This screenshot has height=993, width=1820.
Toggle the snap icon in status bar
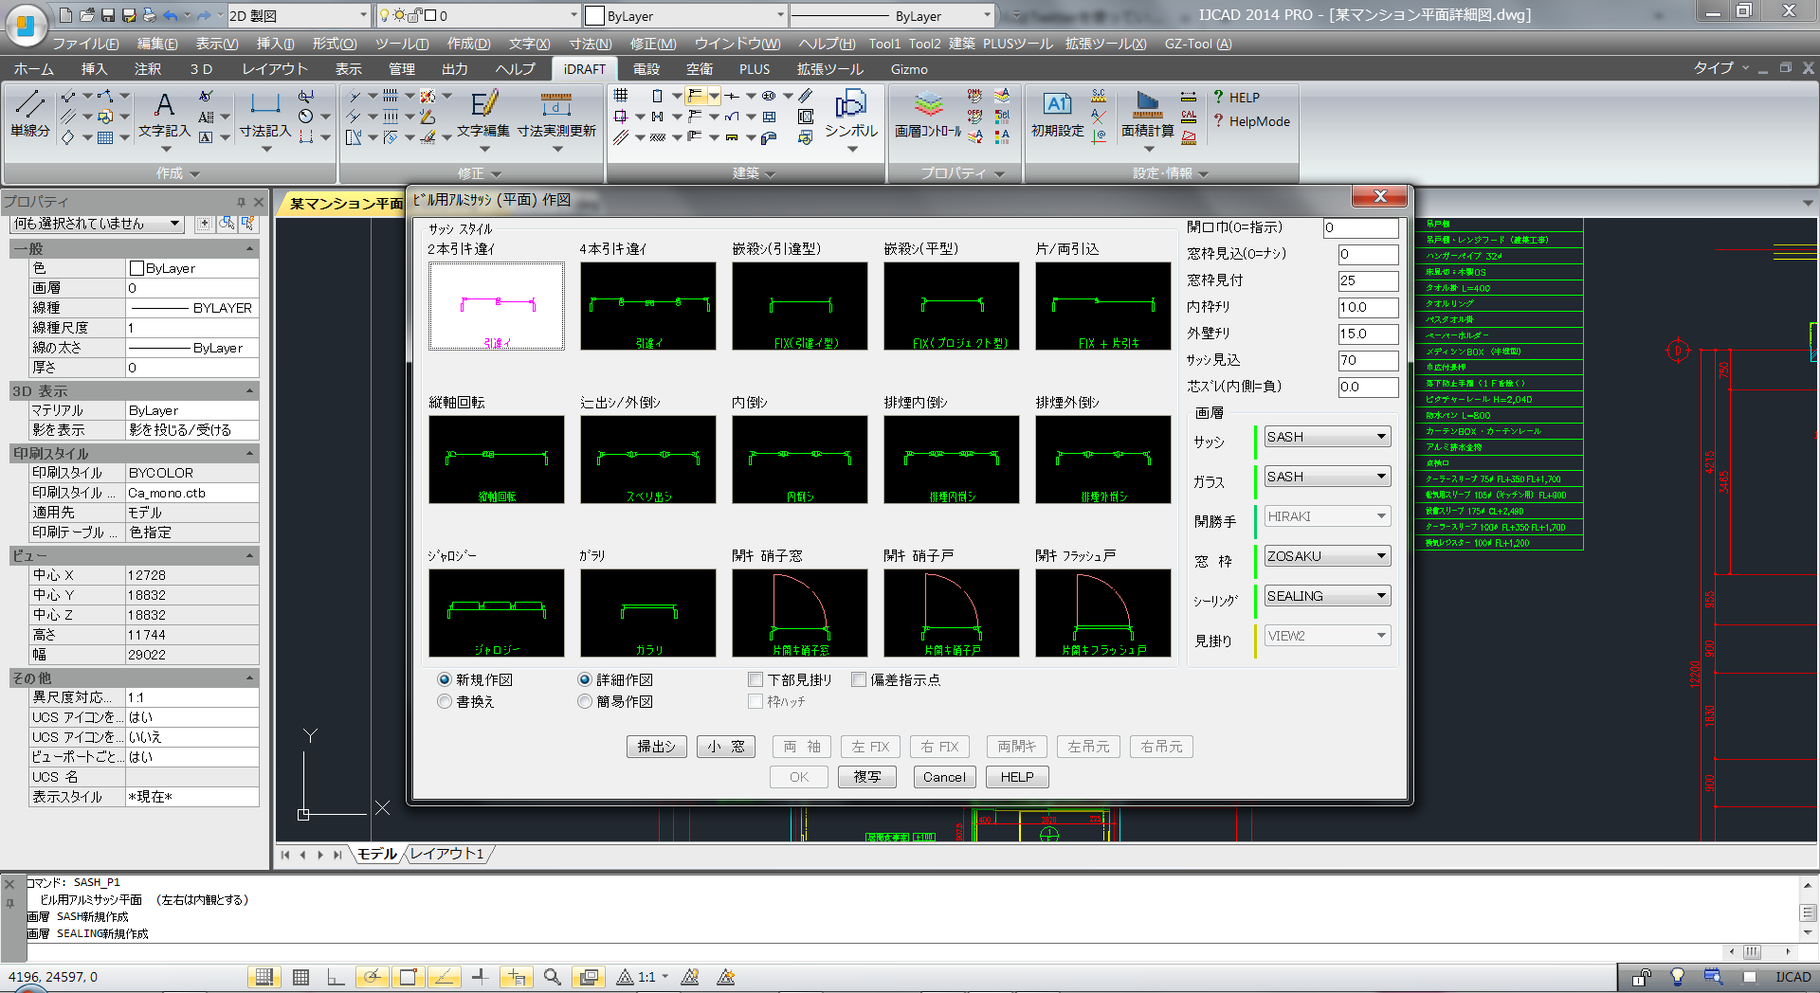[264, 977]
